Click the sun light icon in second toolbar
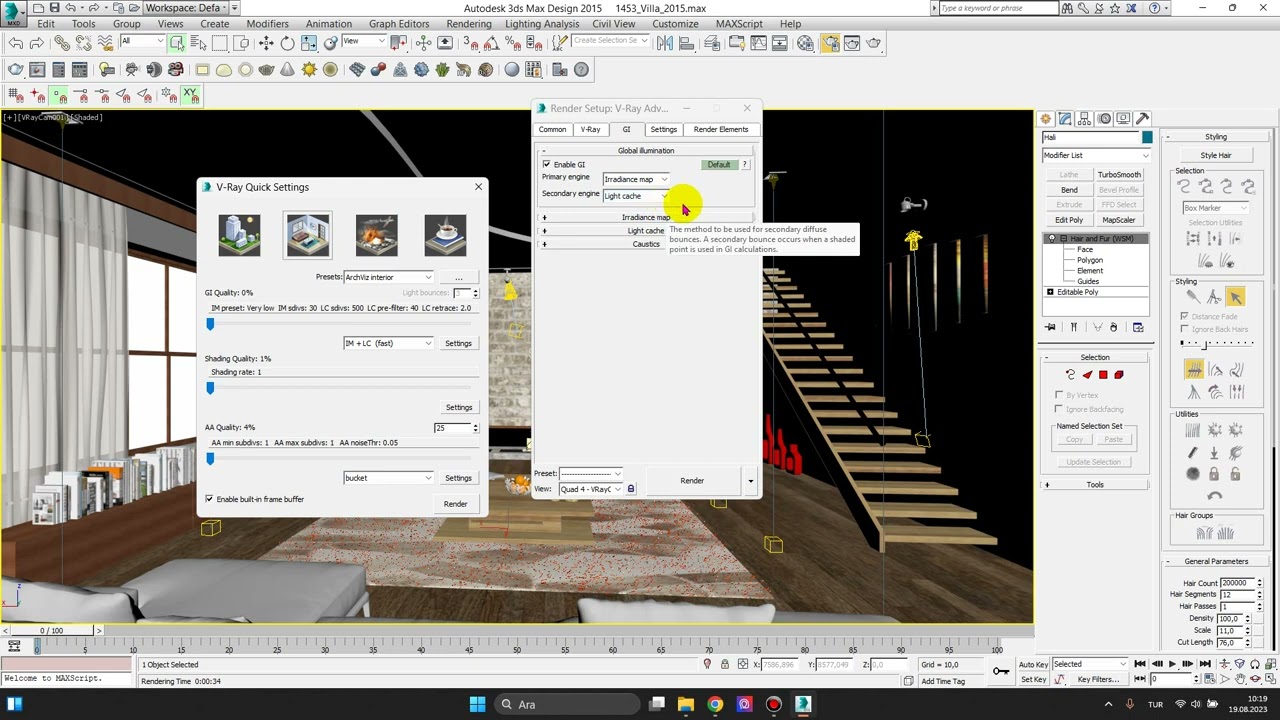The height and width of the screenshot is (720, 1280). tap(309, 69)
